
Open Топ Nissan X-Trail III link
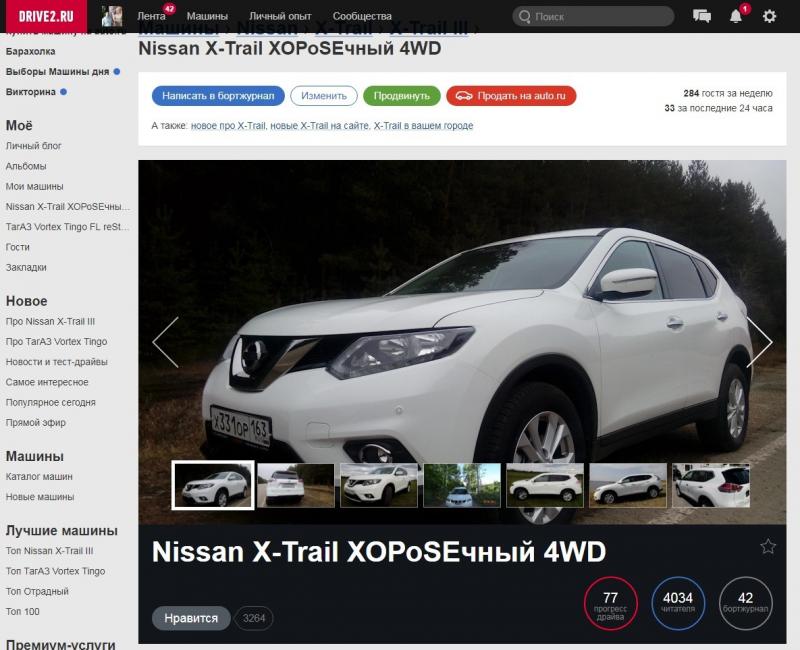tap(49, 551)
